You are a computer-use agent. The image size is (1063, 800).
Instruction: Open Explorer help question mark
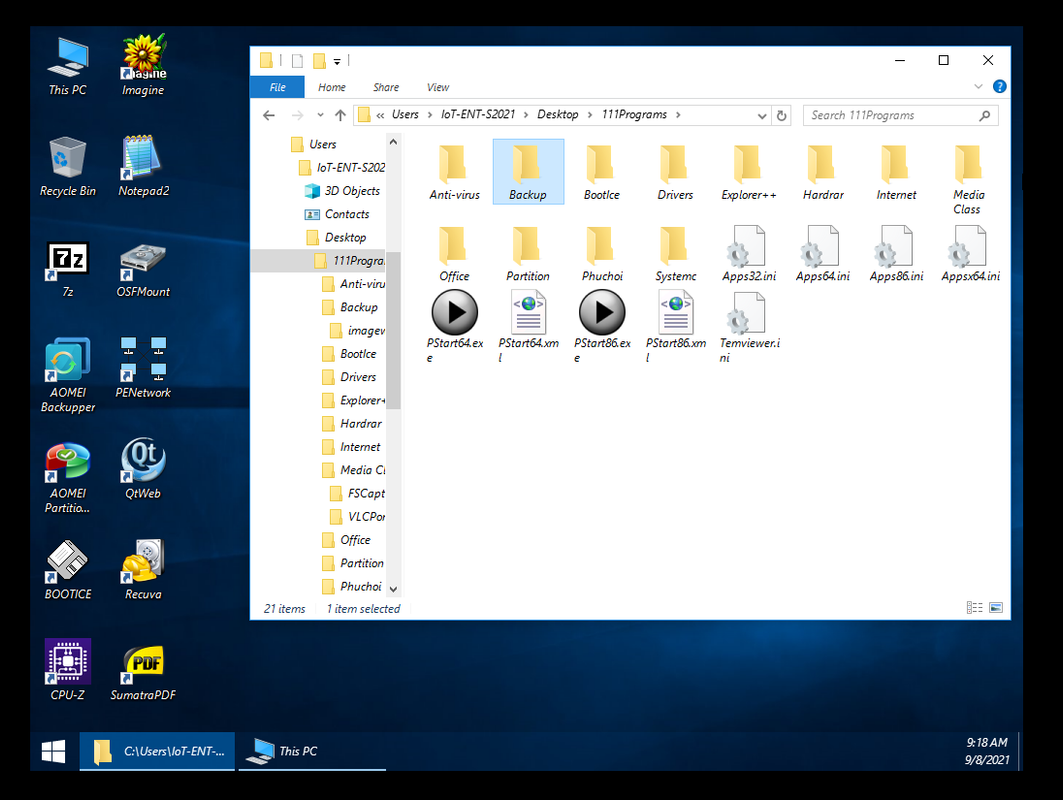pos(999,87)
